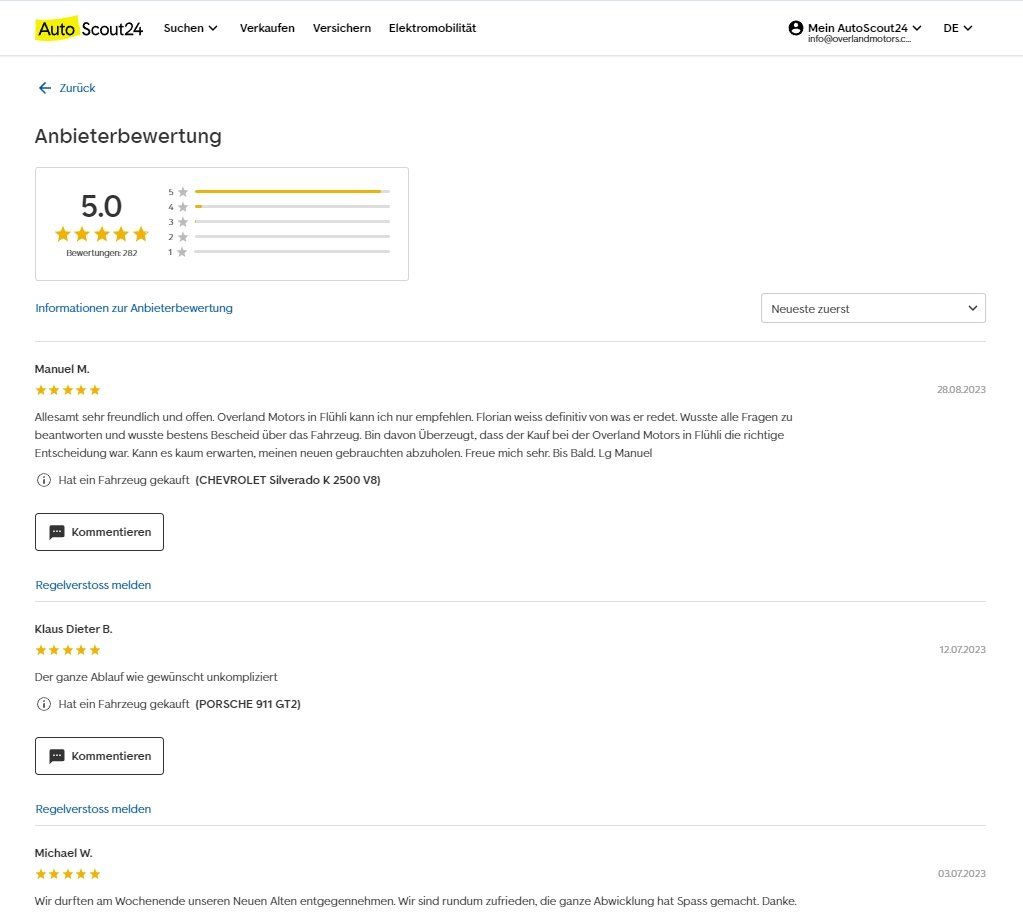
Task: Click the star icon in the 1-star row
Action: point(182,252)
